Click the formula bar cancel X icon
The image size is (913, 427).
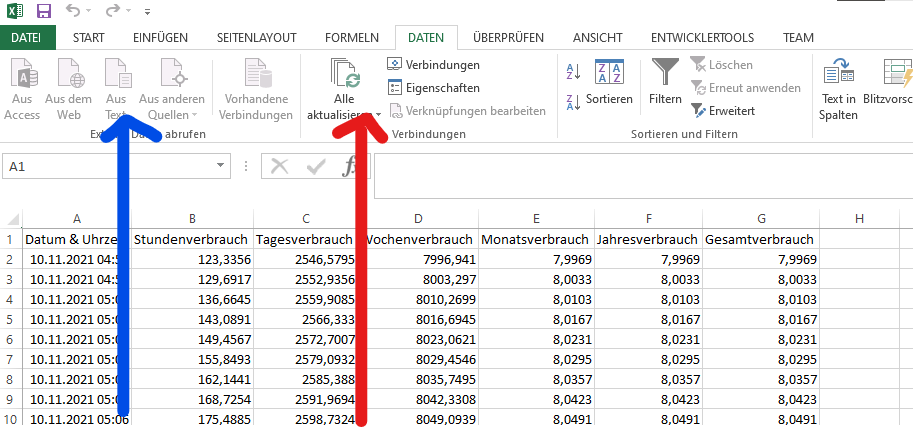pyautogui.click(x=279, y=167)
